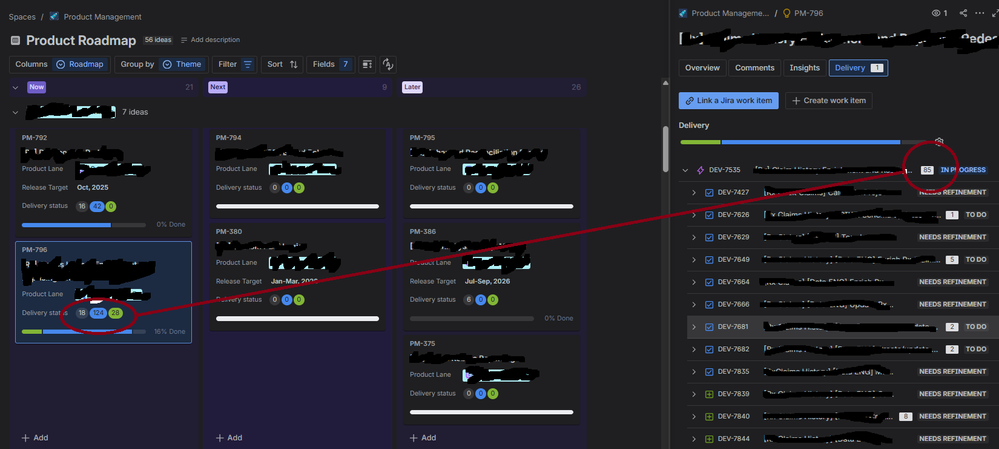999x449 pixels.
Task: Click the epic lightning icon for DEV-7535
Action: tap(700, 170)
